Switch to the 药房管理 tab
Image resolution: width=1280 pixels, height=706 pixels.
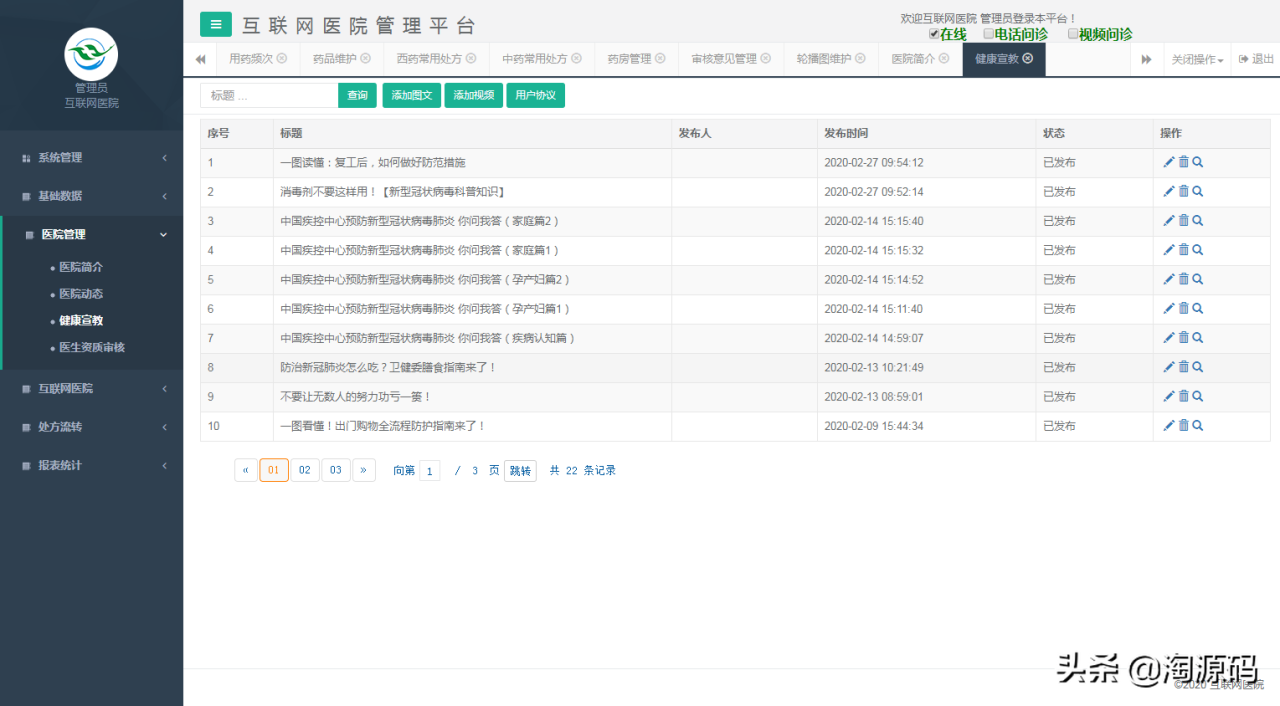click(x=636, y=60)
